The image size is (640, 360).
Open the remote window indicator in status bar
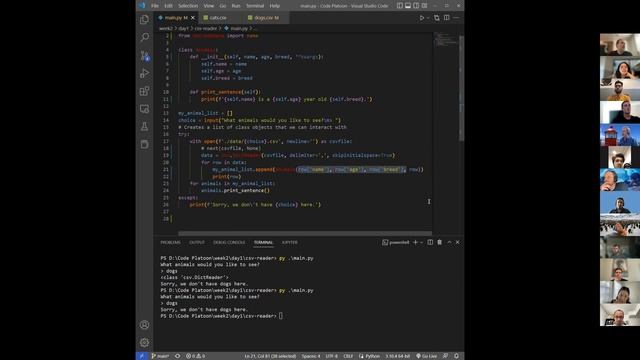tap(142, 356)
